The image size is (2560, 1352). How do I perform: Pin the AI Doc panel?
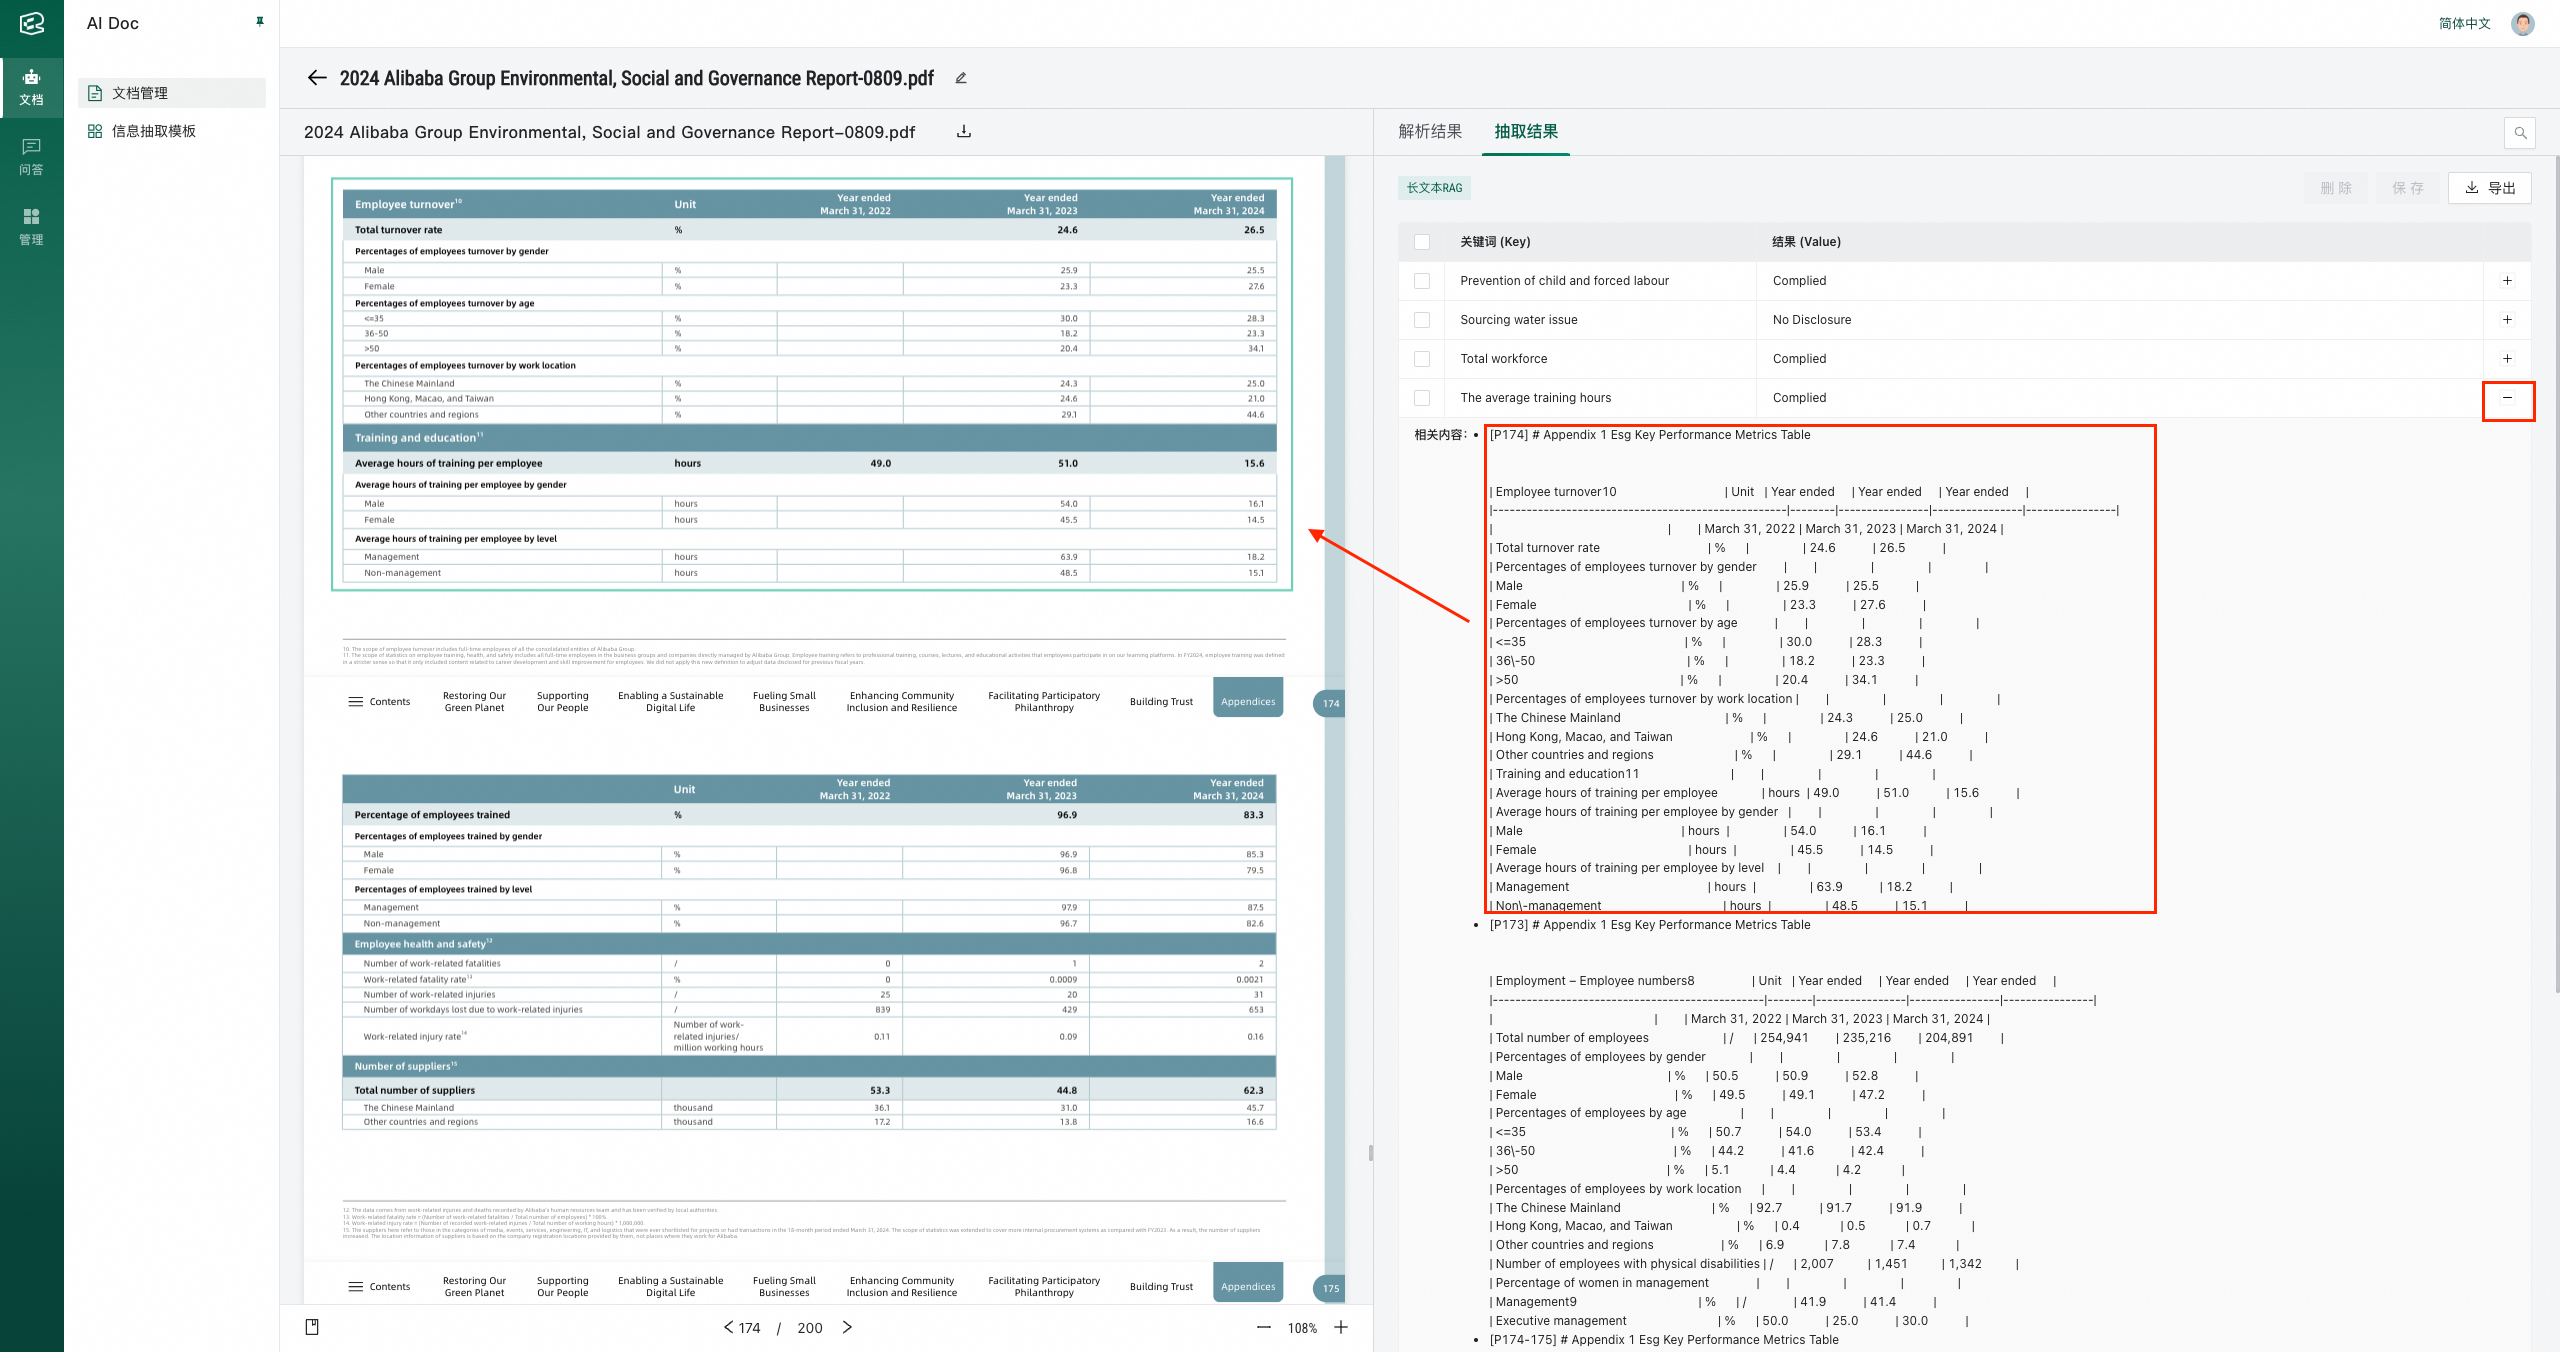[260, 21]
